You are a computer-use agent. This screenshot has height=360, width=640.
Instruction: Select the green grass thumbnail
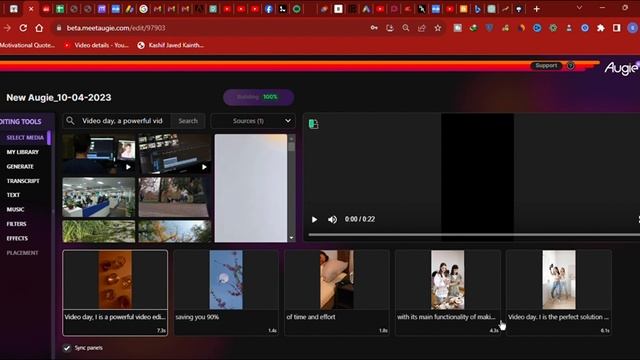pos(99,231)
